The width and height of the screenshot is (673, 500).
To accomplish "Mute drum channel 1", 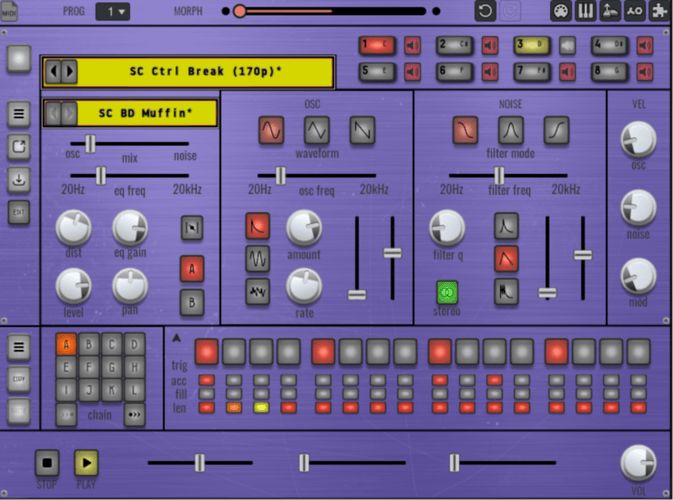I will [x=412, y=45].
